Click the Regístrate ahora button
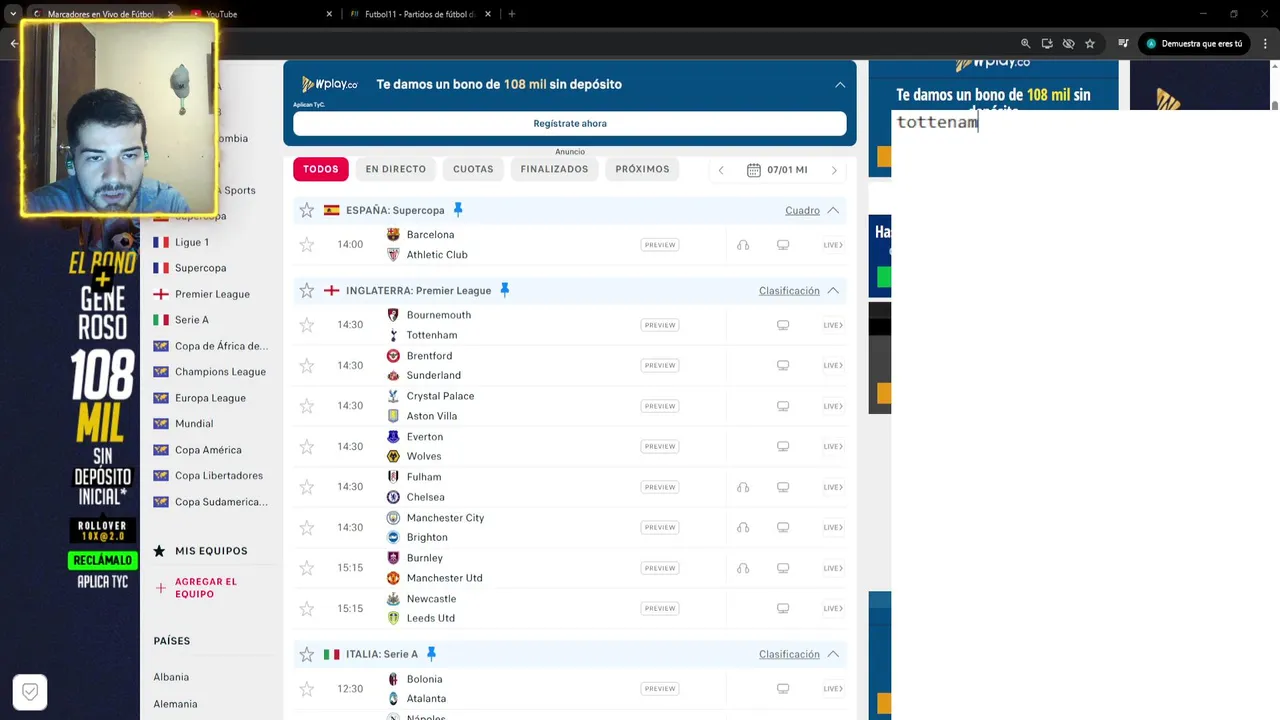The height and width of the screenshot is (720, 1280). [570, 123]
